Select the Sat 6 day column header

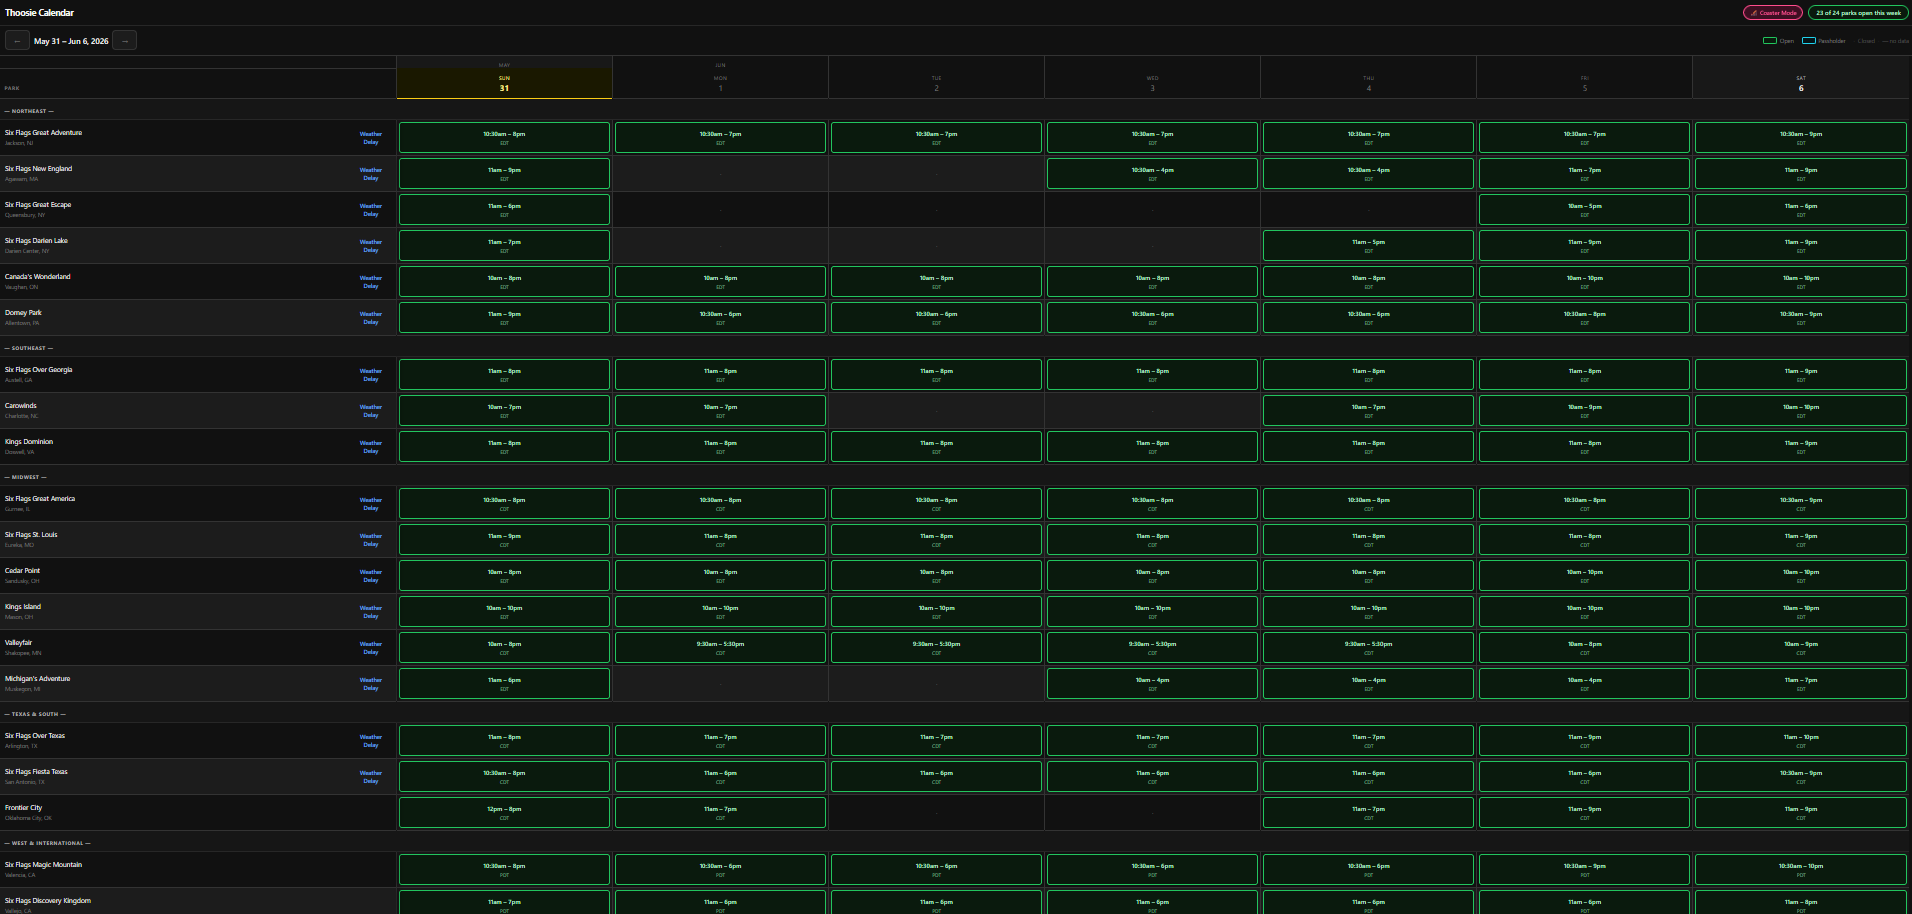tap(1801, 83)
